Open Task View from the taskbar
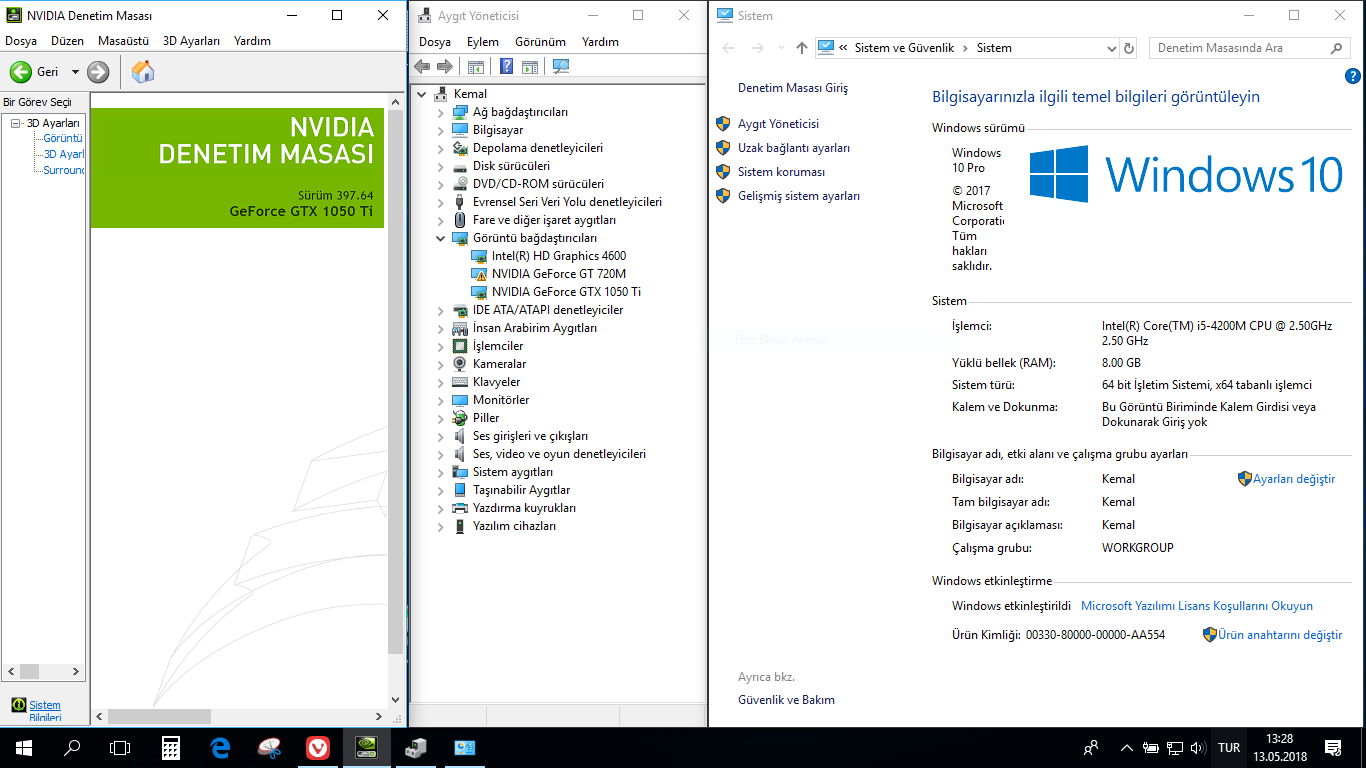 coord(120,747)
